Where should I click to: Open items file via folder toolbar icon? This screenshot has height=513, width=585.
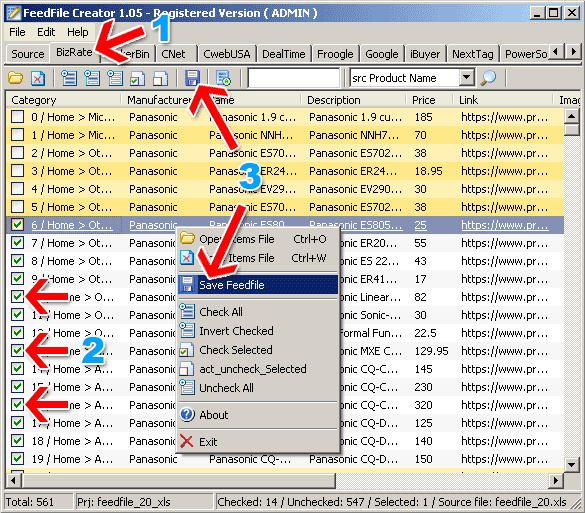(x=15, y=78)
